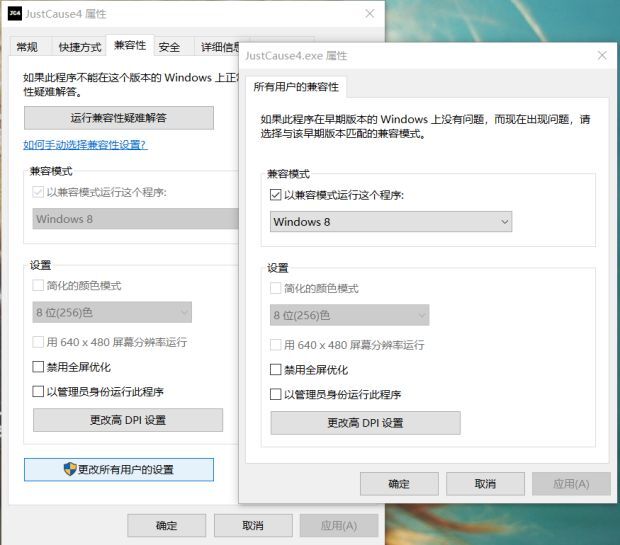The image size is (620, 545).
Task: Enable 以管理员身份运行此程序 in JustCause4.exe dialog
Action: (276, 394)
